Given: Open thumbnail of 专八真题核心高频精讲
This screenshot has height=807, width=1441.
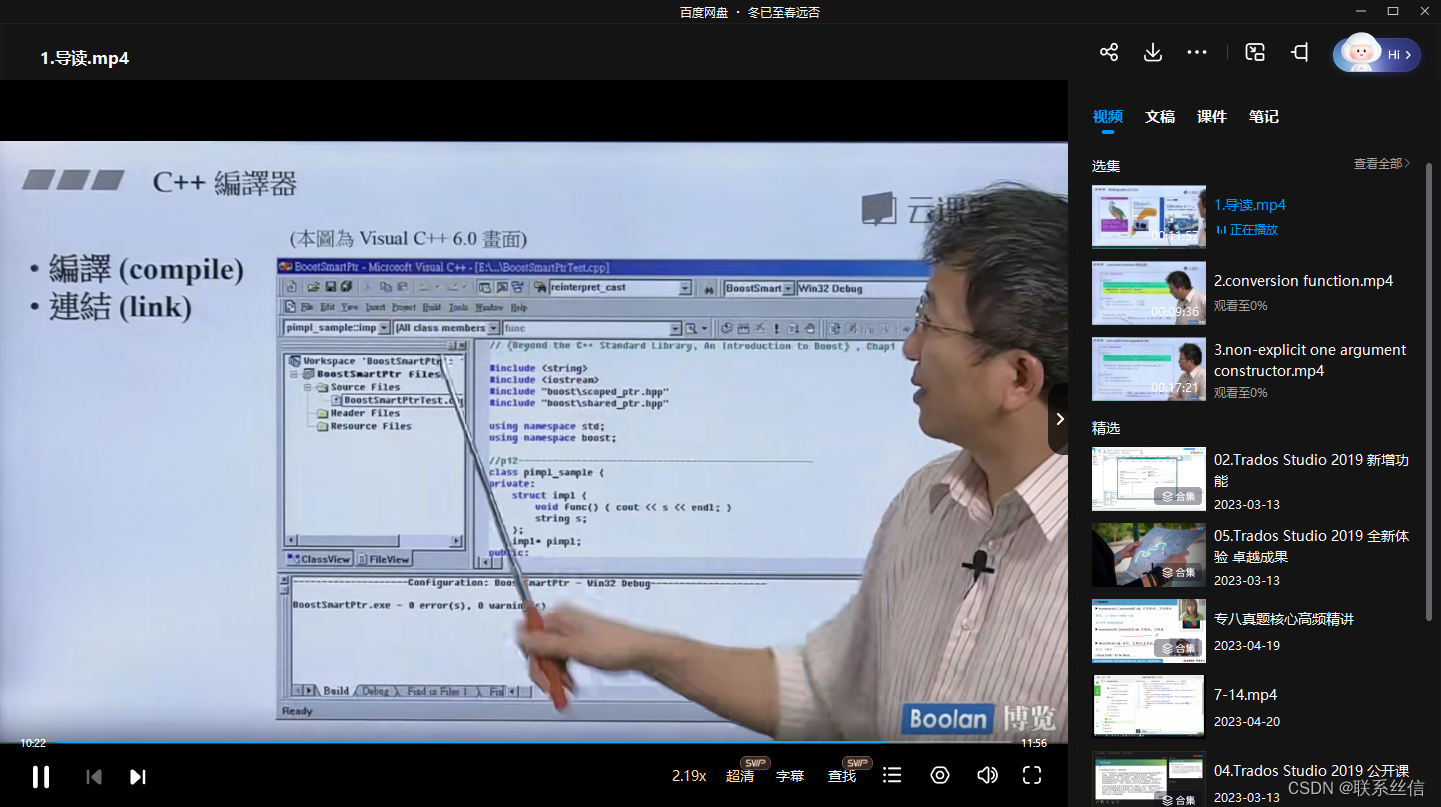Looking at the screenshot, I should (1149, 631).
